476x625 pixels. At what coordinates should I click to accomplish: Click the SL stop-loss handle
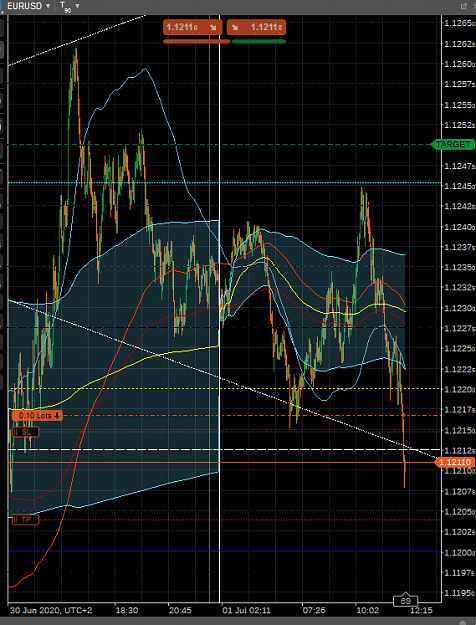coord(25,432)
